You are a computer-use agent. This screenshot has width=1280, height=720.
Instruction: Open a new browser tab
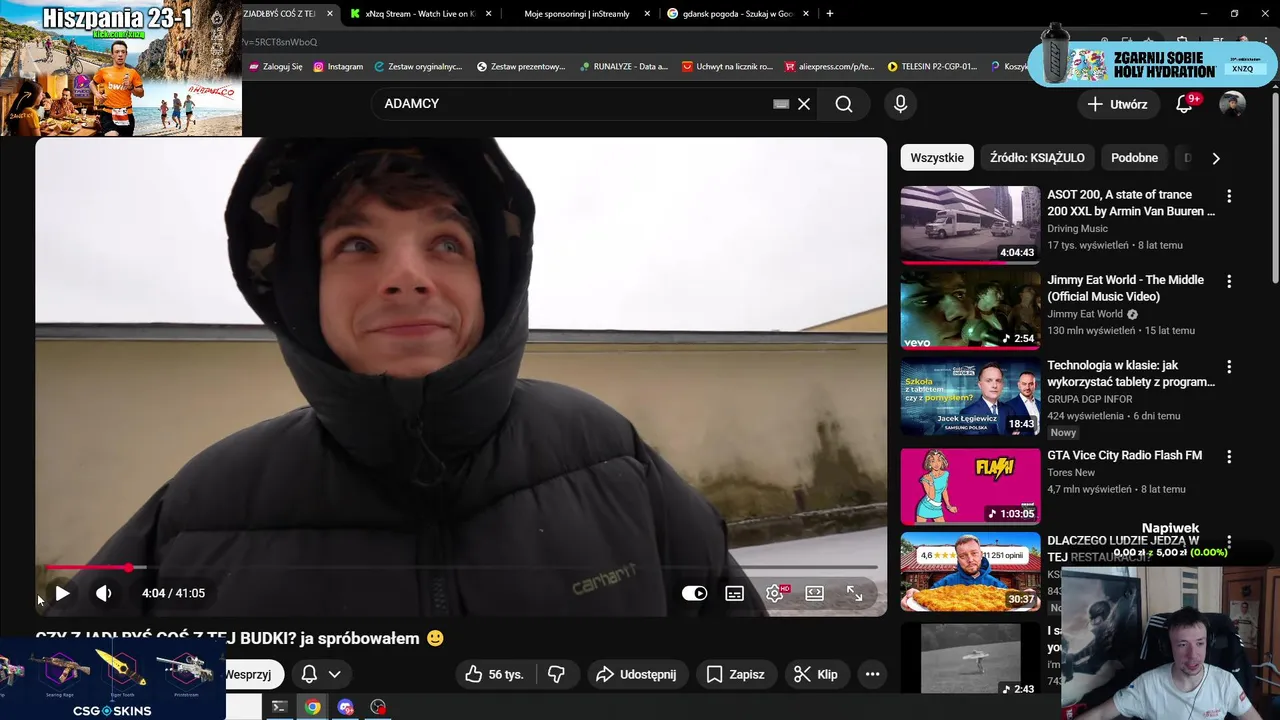830,14
